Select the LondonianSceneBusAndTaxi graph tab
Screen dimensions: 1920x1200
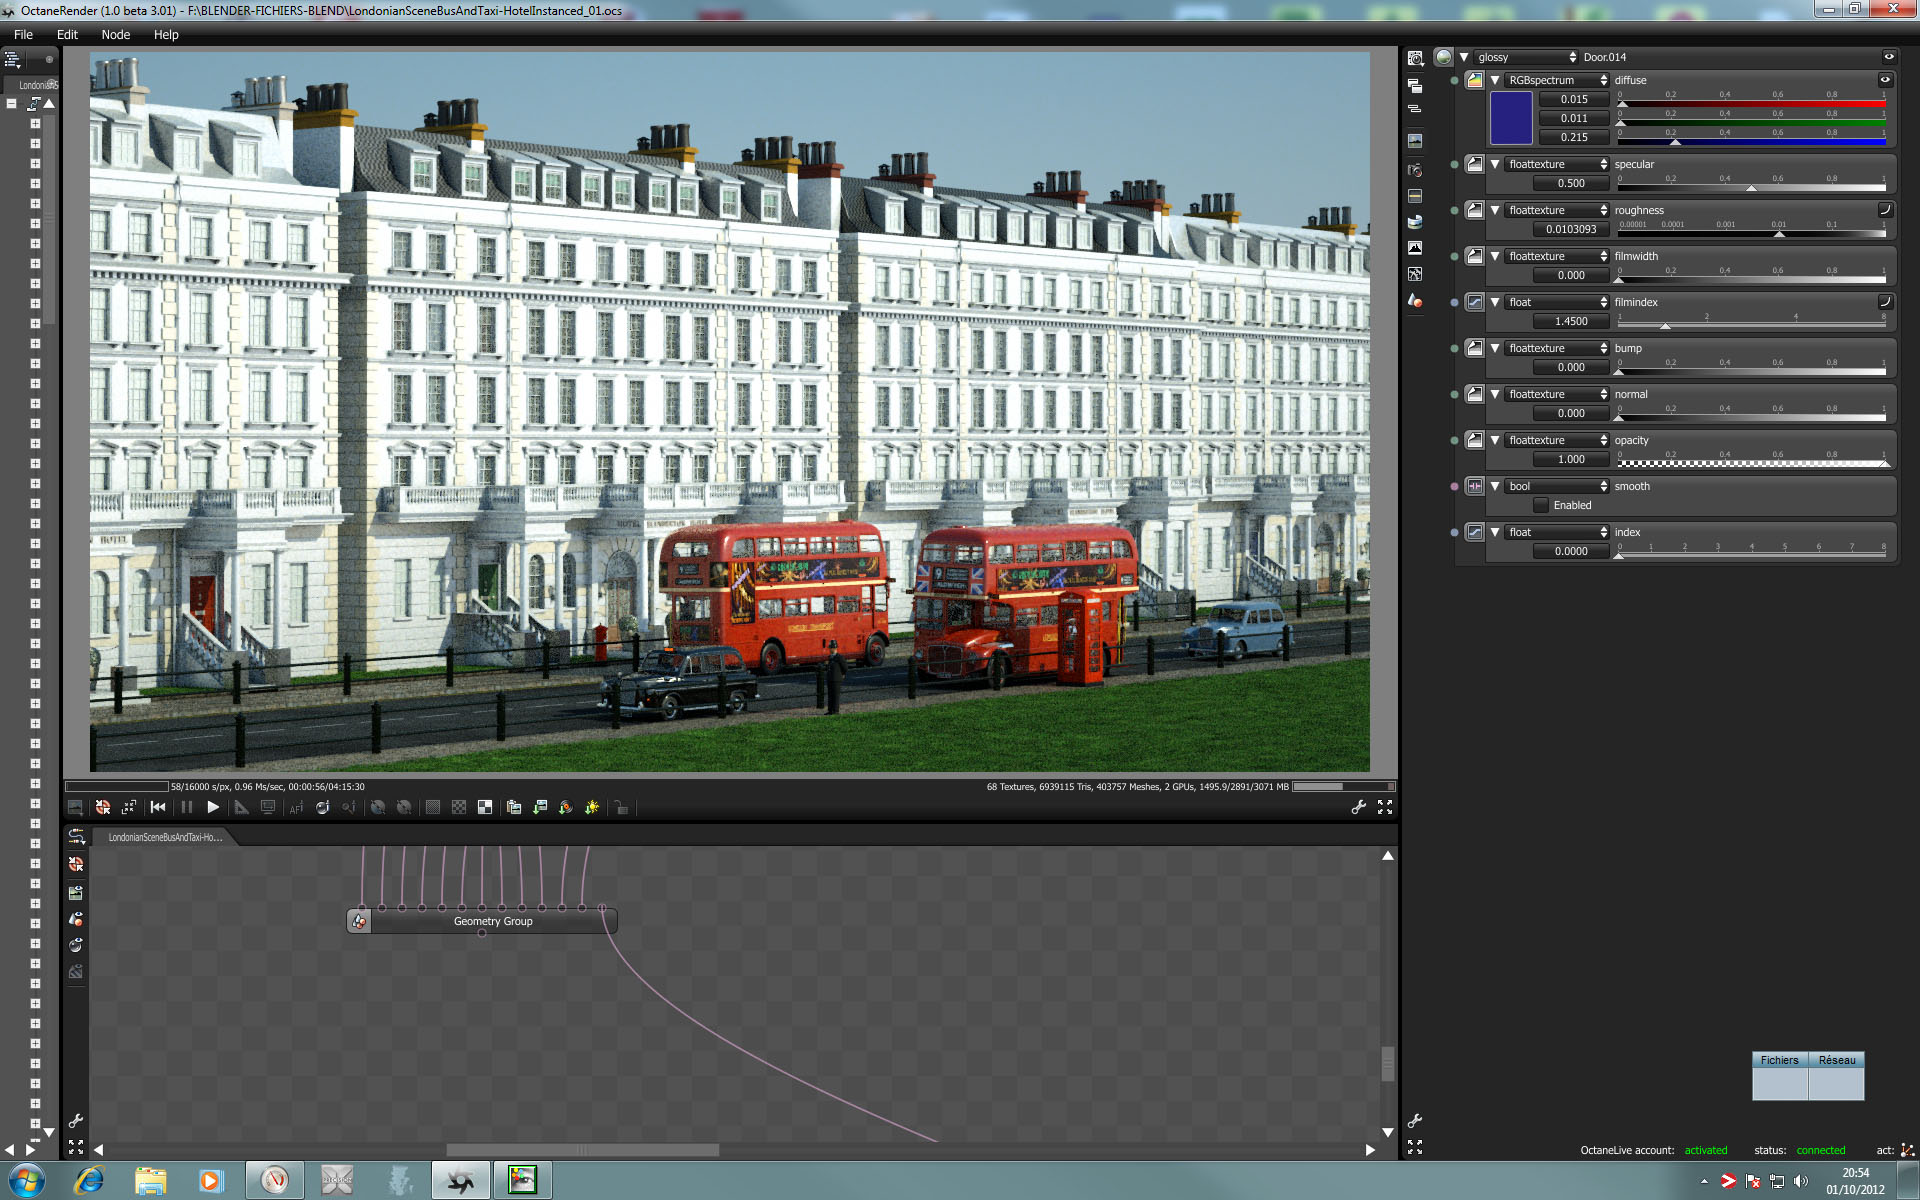coord(165,837)
